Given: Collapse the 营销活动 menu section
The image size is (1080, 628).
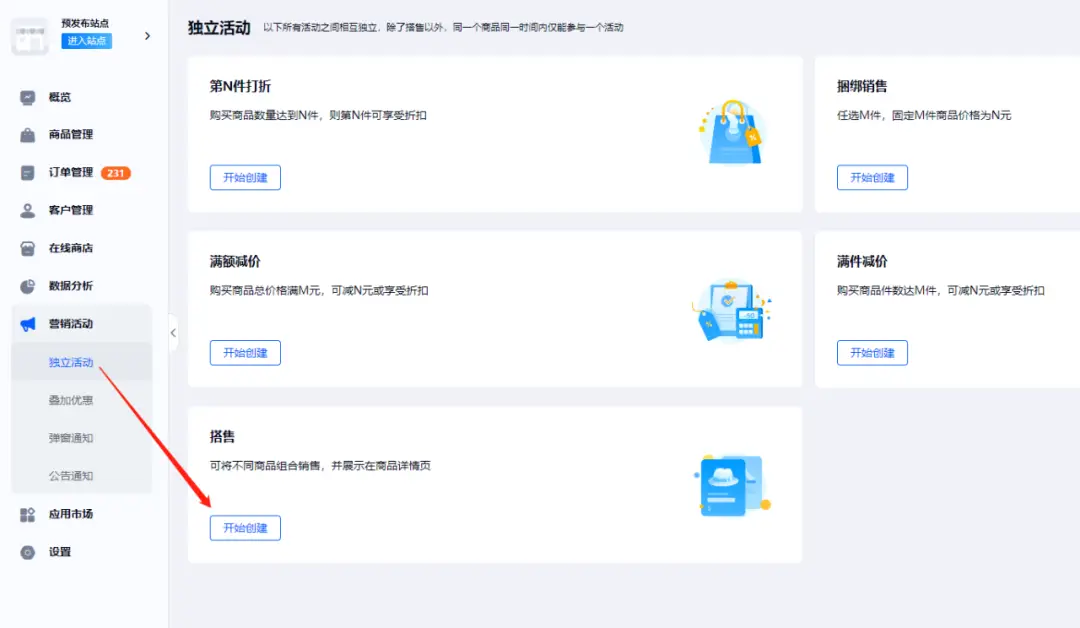Looking at the screenshot, I should point(70,324).
